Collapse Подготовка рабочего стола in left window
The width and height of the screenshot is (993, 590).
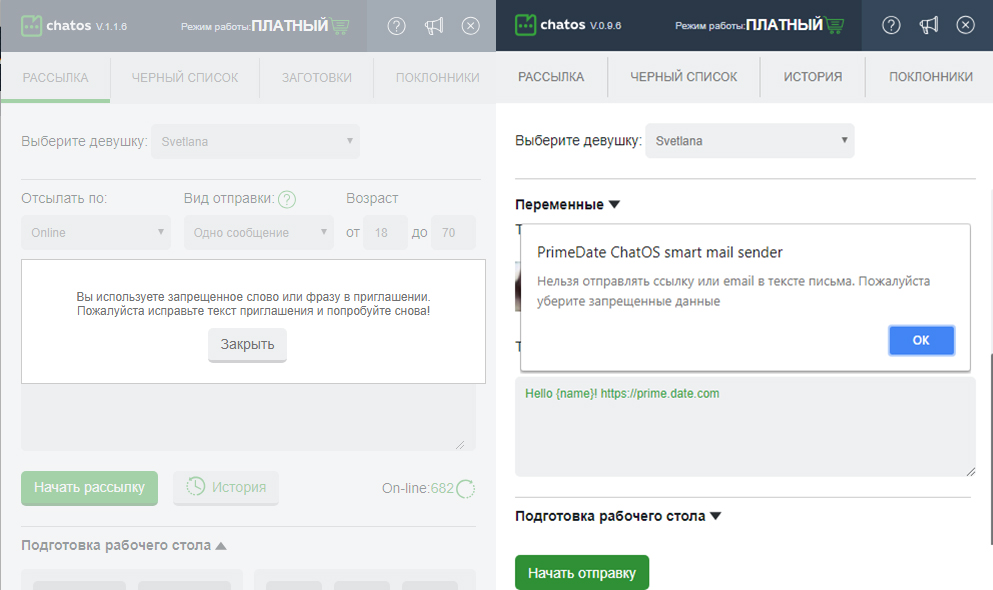pyautogui.click(x=123, y=545)
